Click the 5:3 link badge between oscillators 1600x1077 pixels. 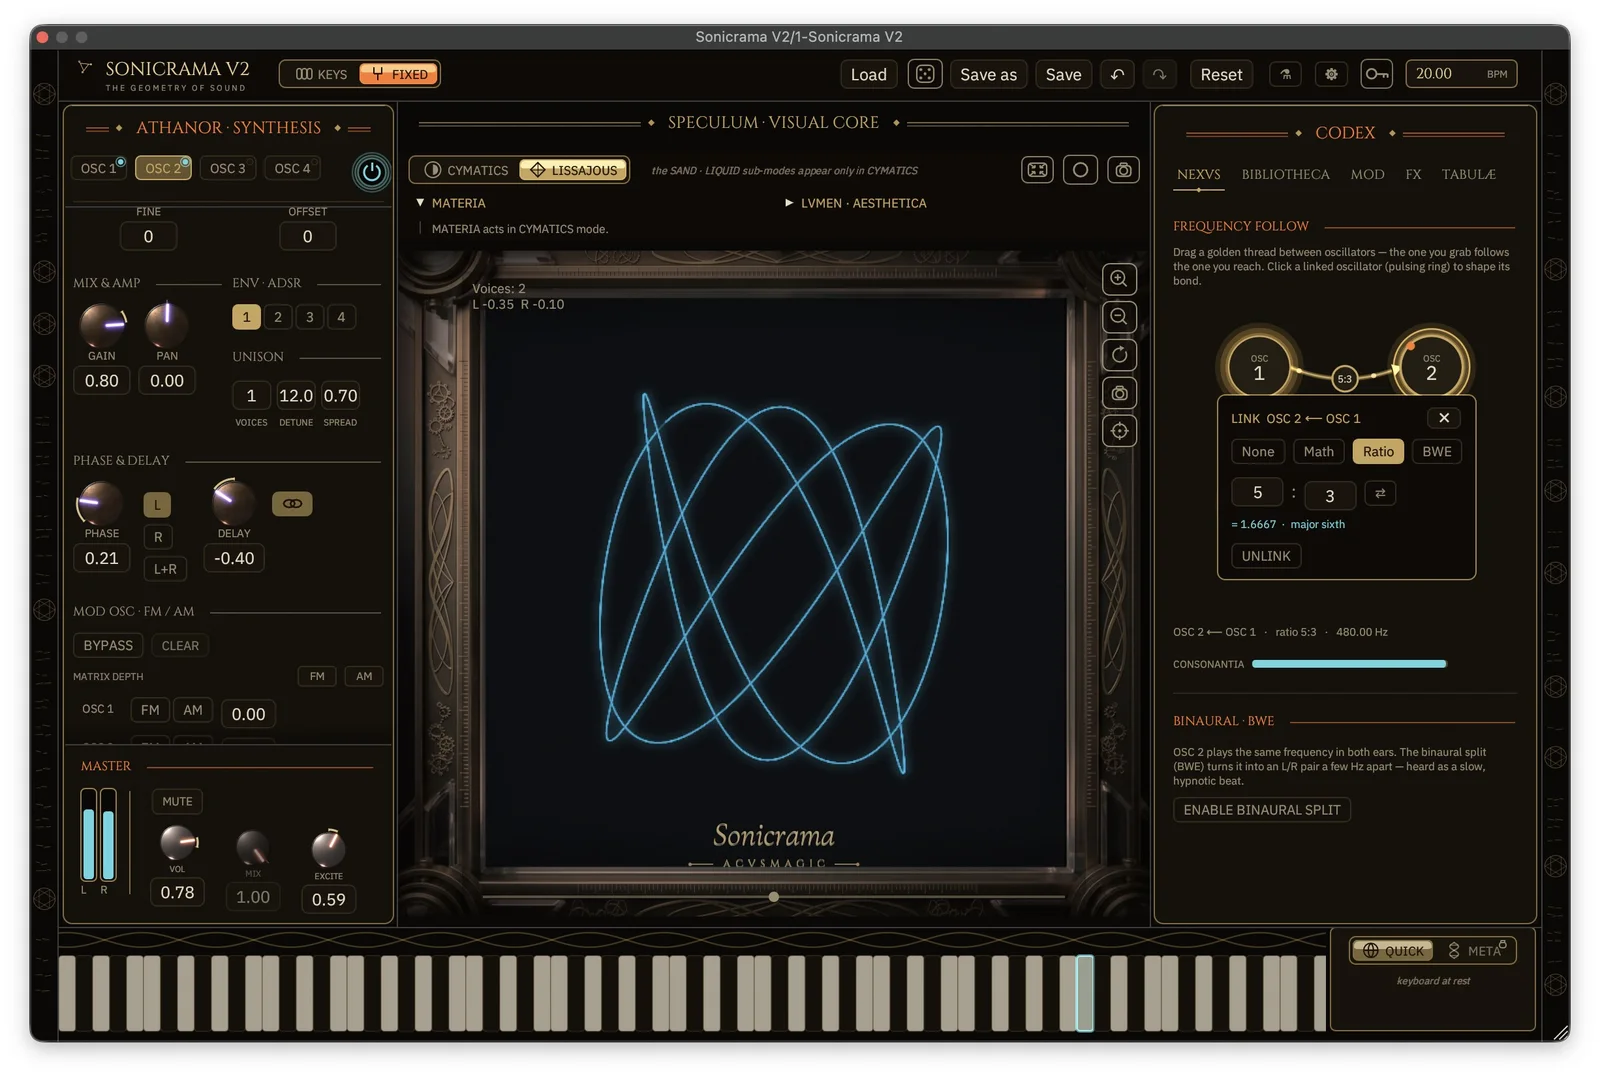coord(1345,378)
